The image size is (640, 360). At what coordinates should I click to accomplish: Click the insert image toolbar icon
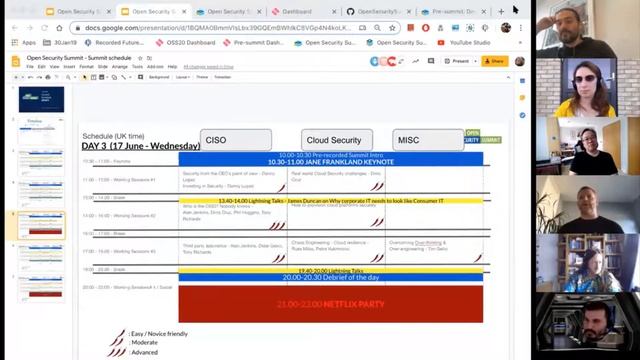[x=102, y=77]
